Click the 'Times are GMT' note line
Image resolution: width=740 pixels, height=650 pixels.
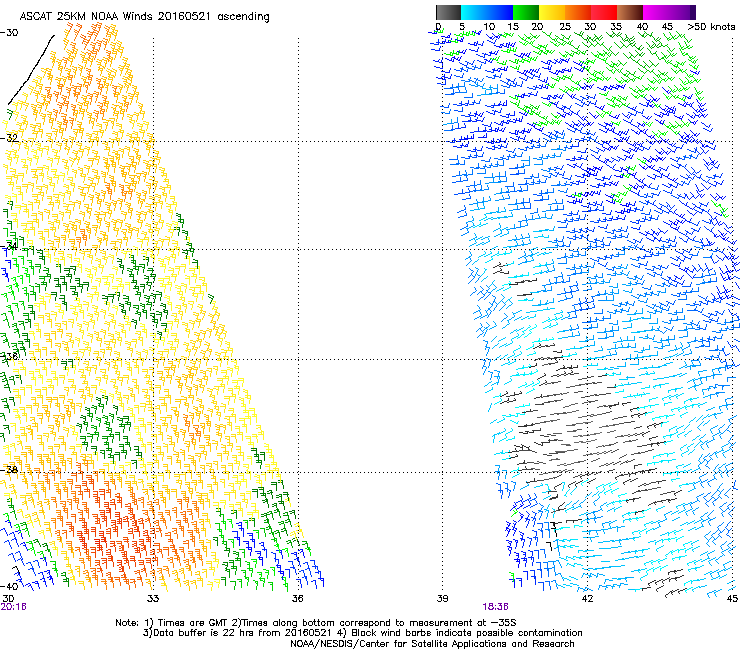pos(316,623)
